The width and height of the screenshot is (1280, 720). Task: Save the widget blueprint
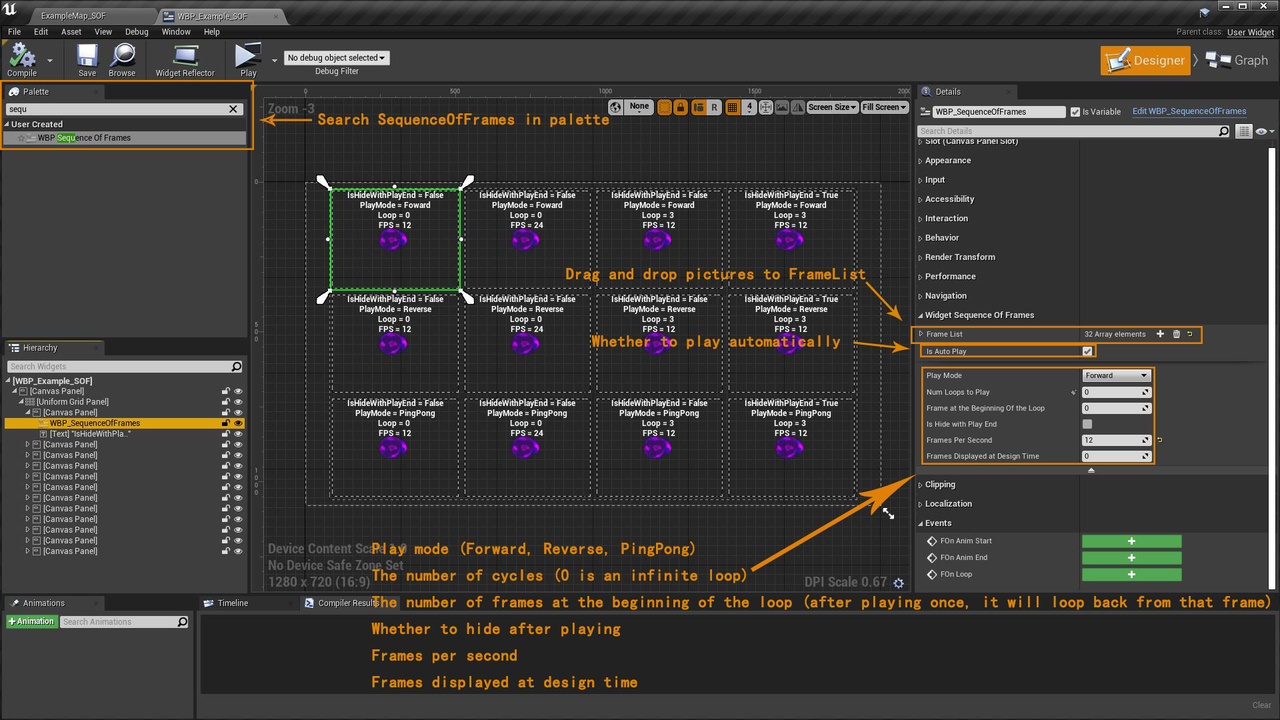(87, 60)
